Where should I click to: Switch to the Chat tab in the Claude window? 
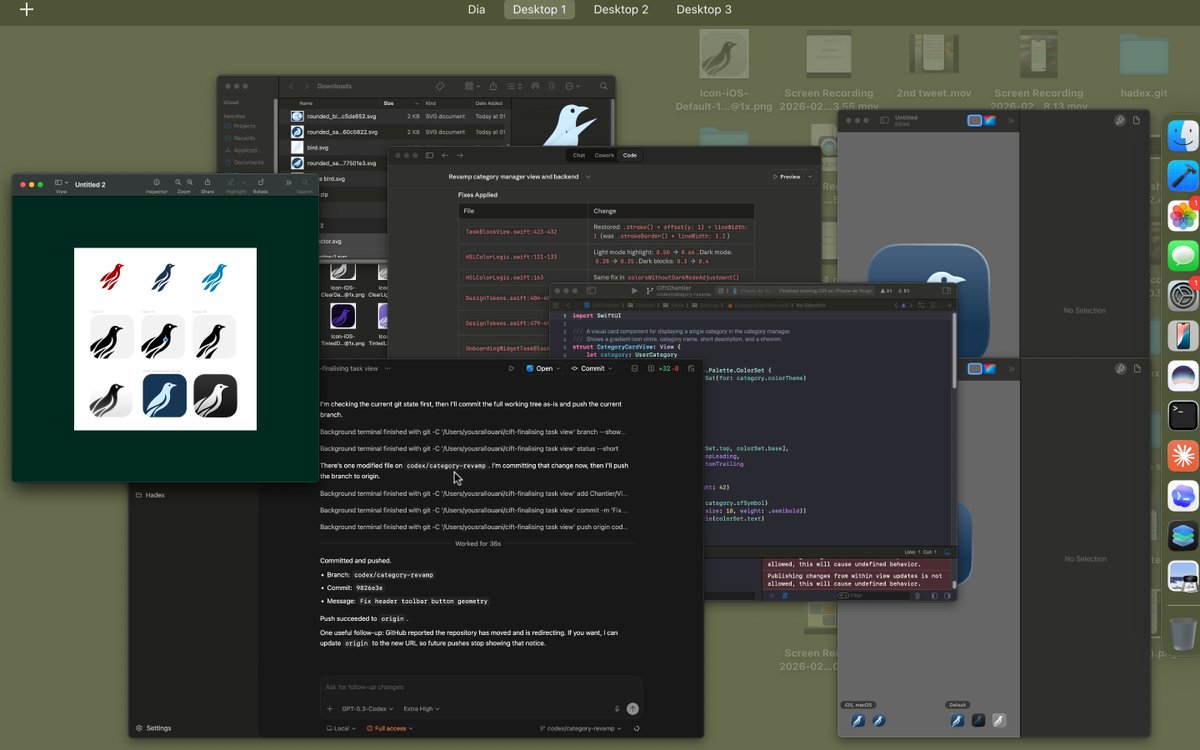[x=578, y=155]
